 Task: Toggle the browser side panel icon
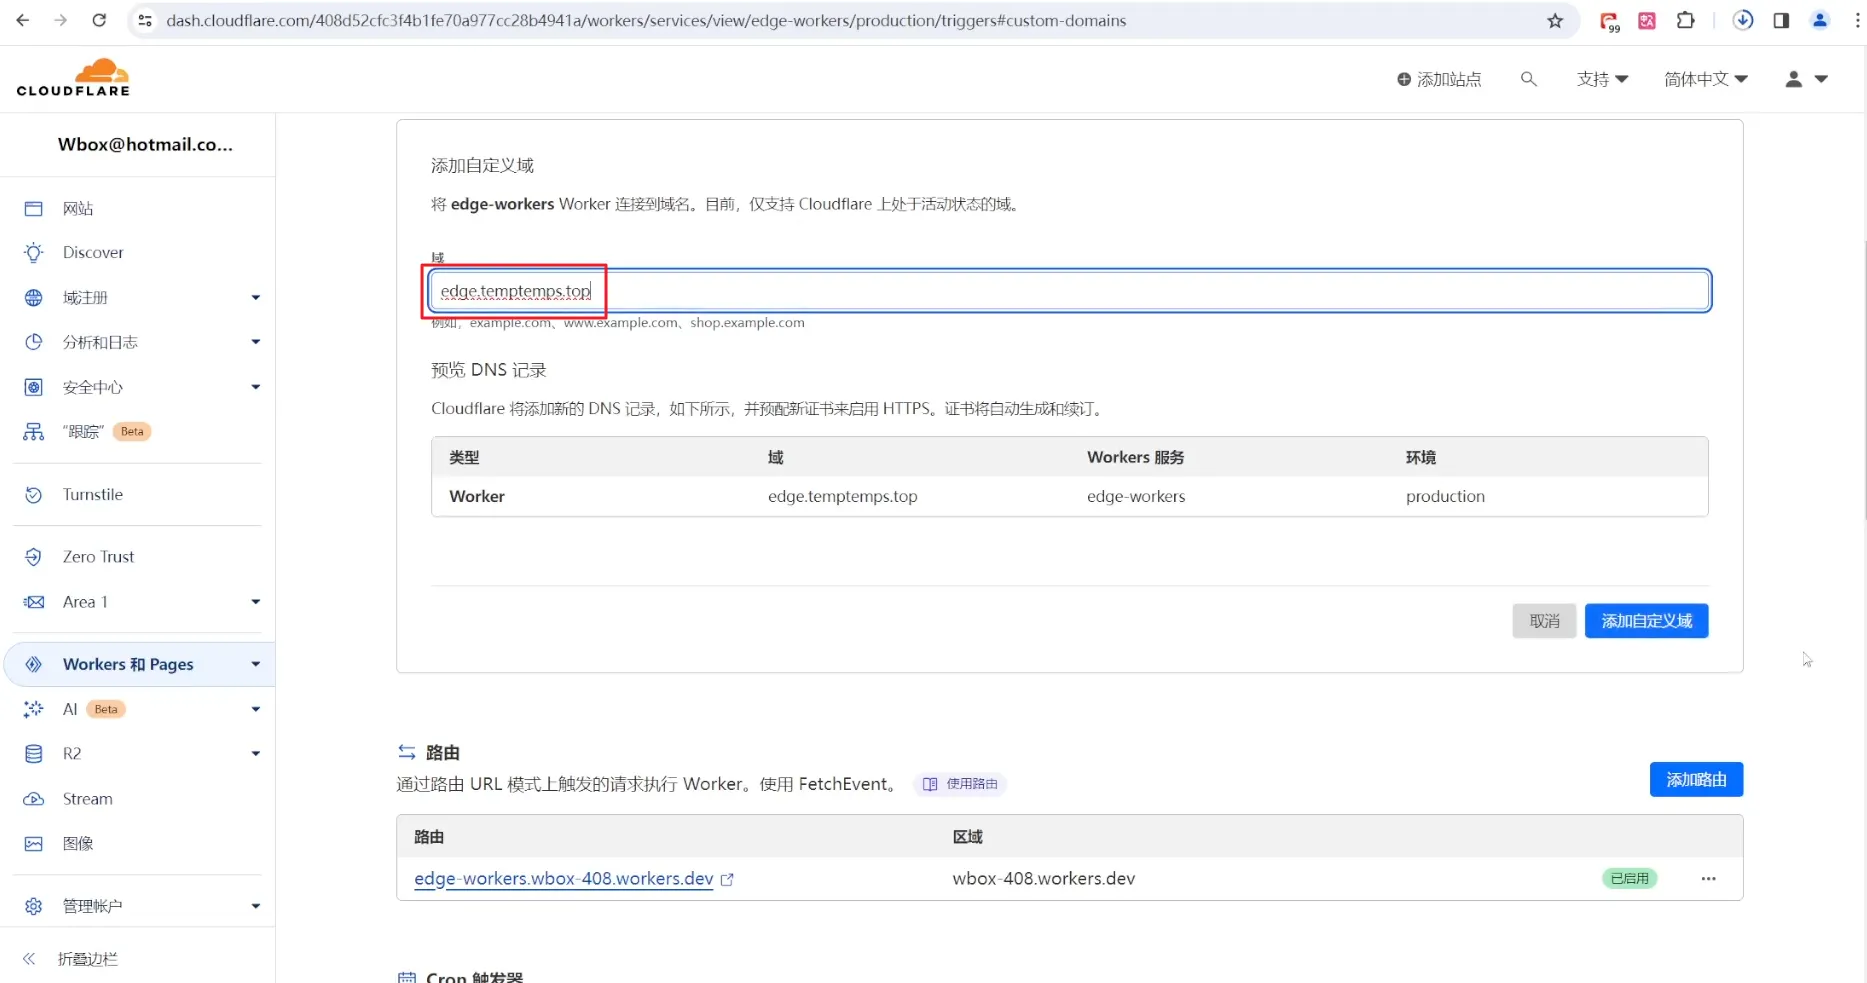1781,20
